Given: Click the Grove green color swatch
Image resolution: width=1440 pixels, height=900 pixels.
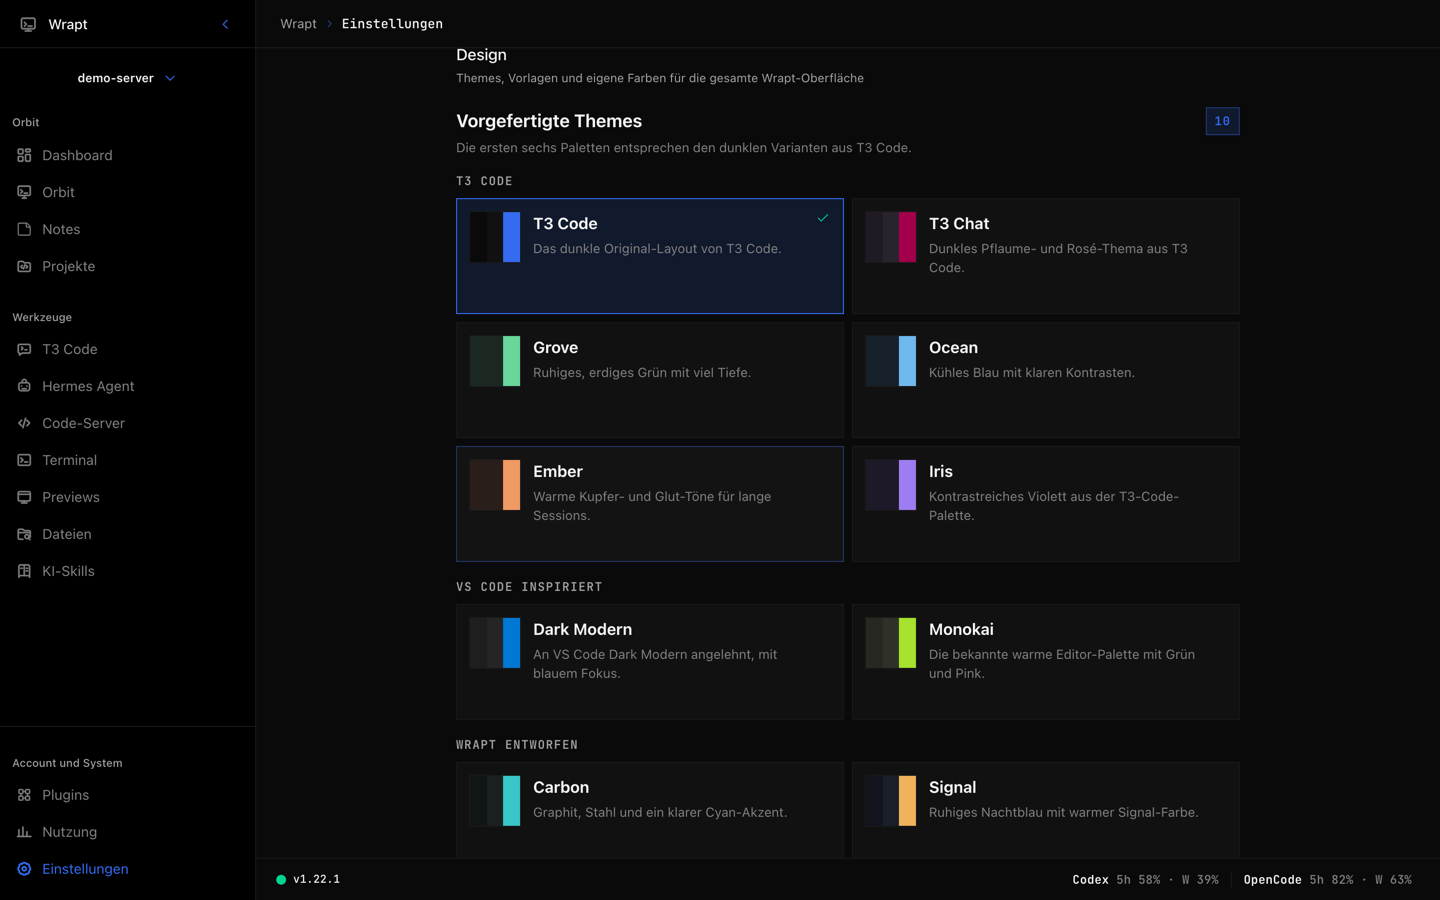Looking at the screenshot, I should pos(512,361).
